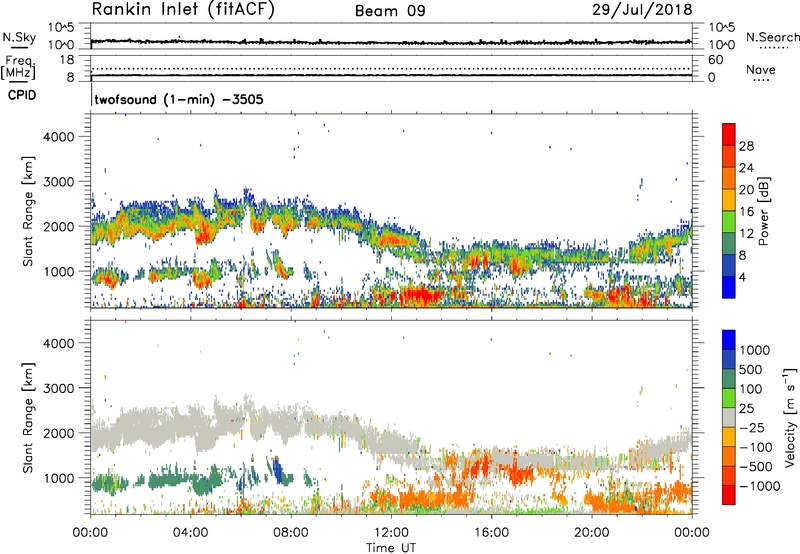Click the blue top segment of Velocity colorbar
800x554 pixels.
coord(729,340)
